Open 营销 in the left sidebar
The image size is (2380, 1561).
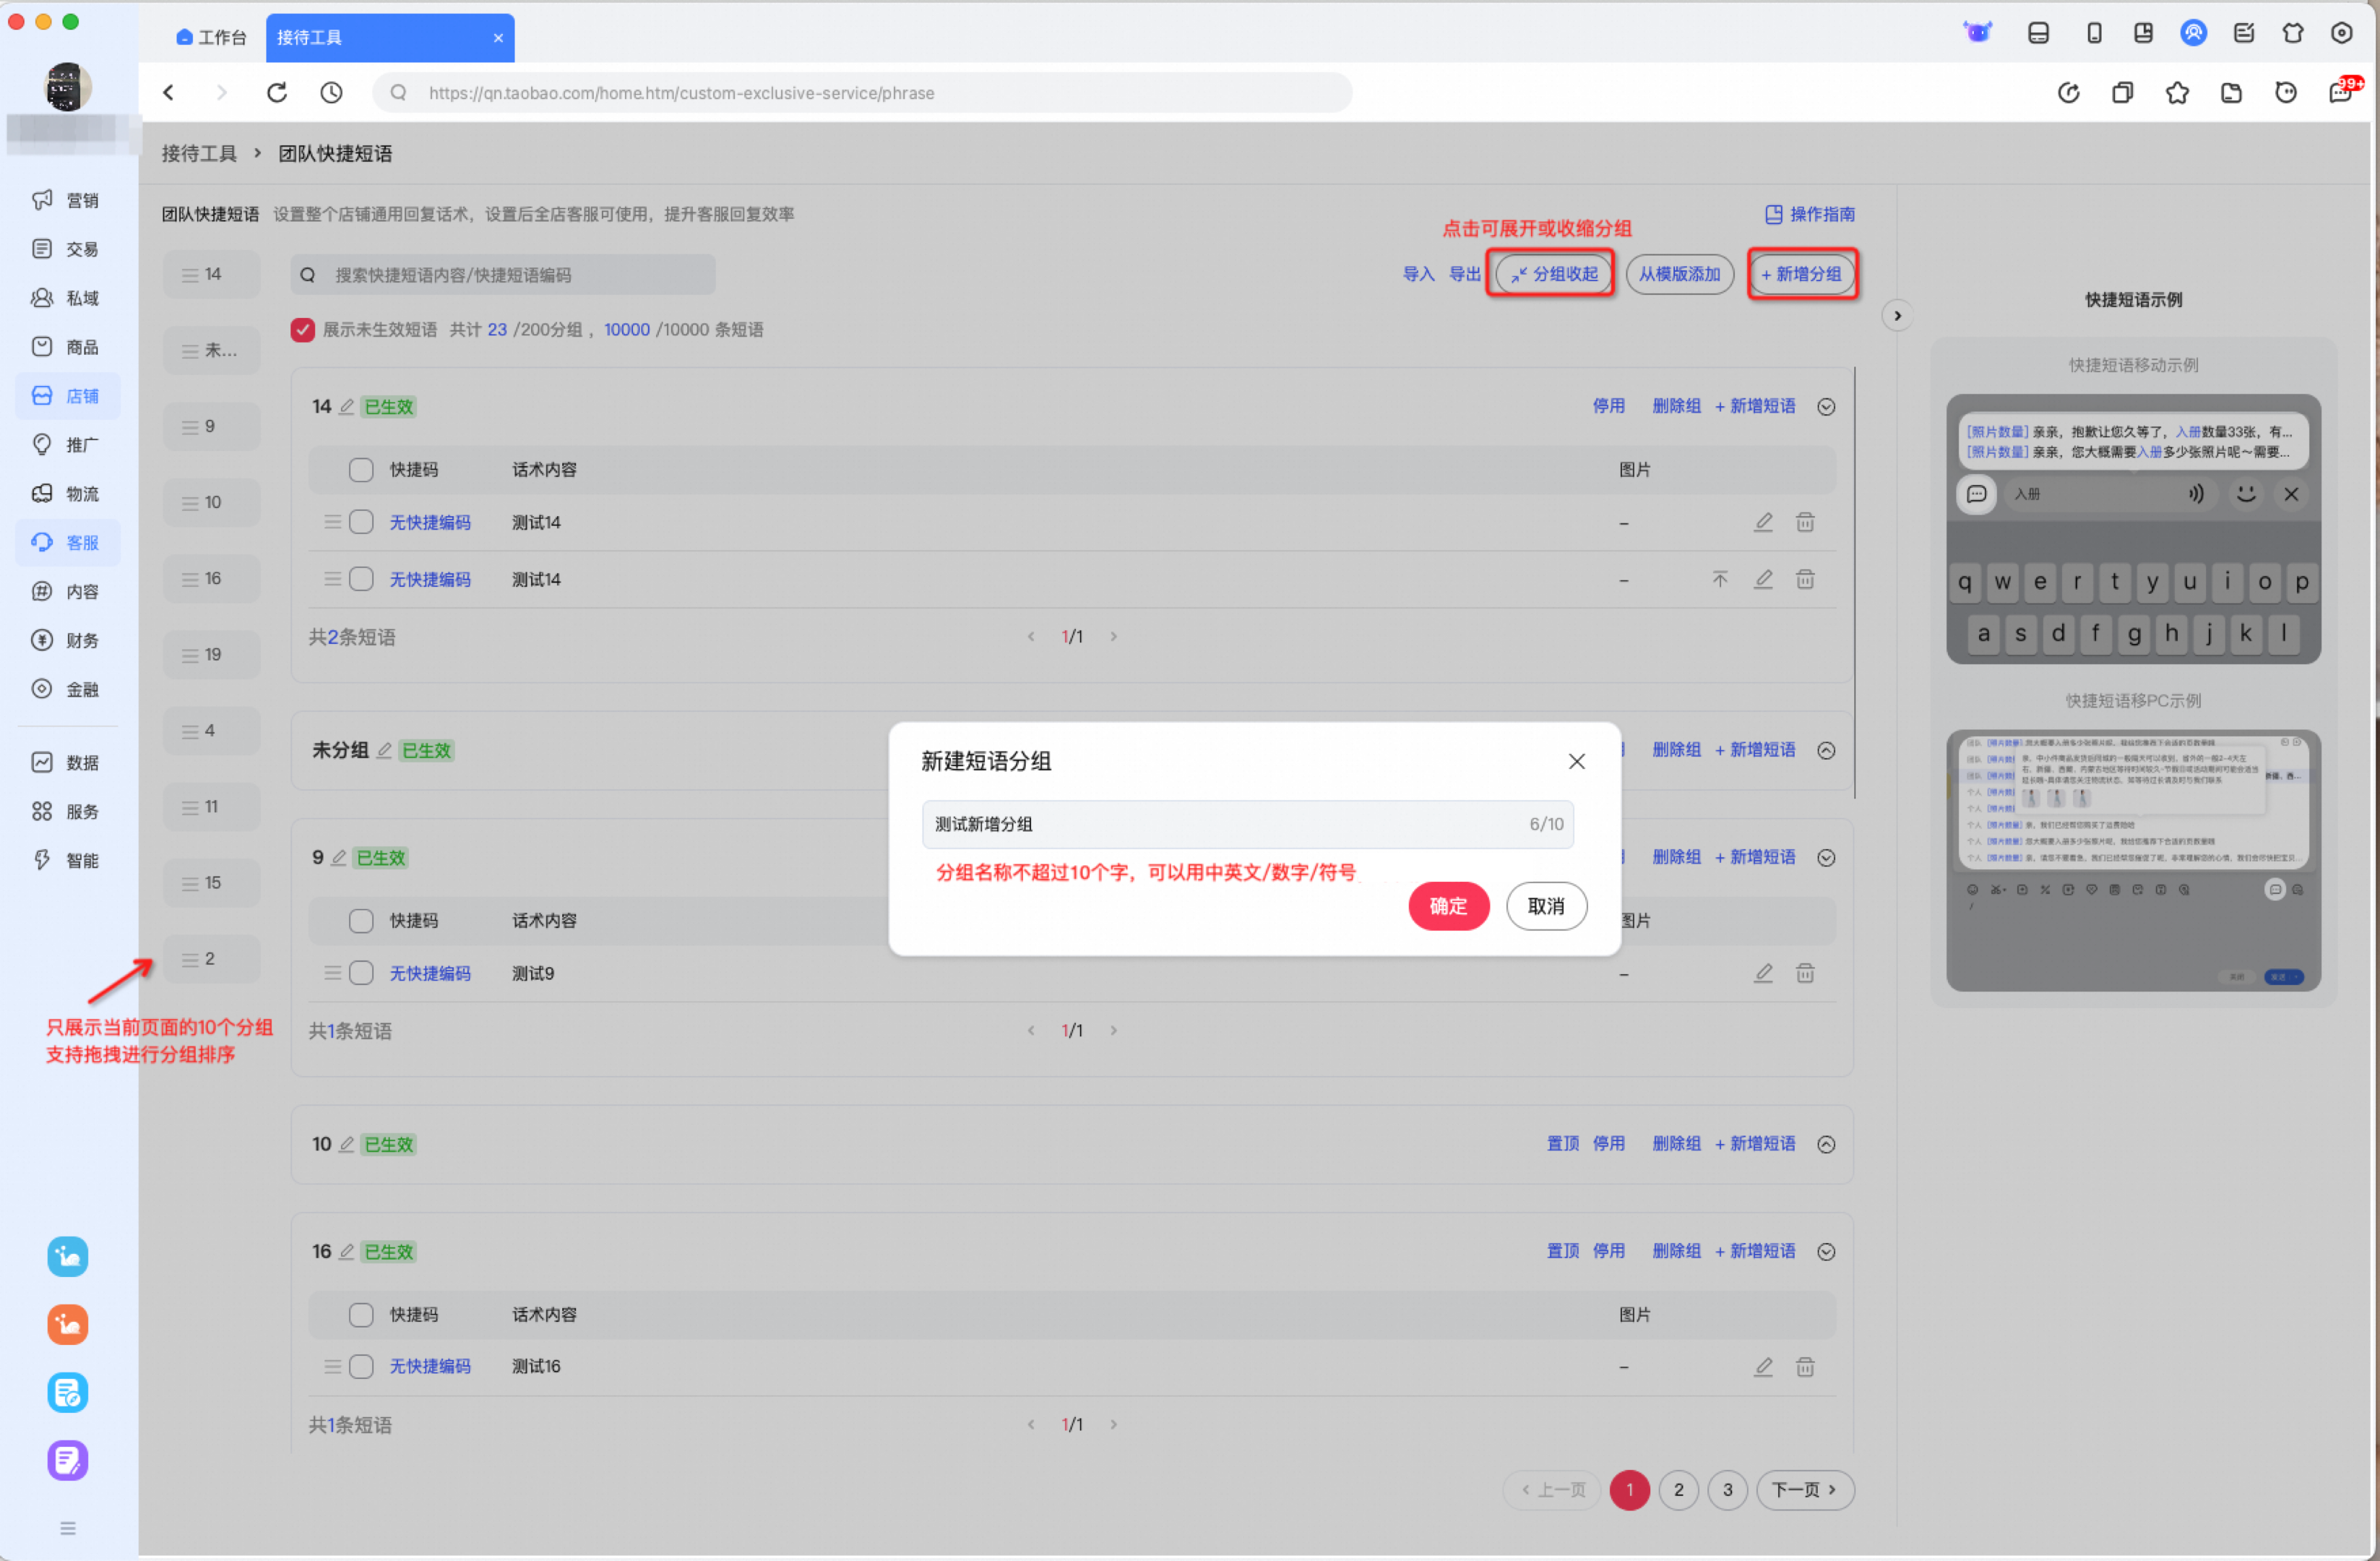(68, 200)
